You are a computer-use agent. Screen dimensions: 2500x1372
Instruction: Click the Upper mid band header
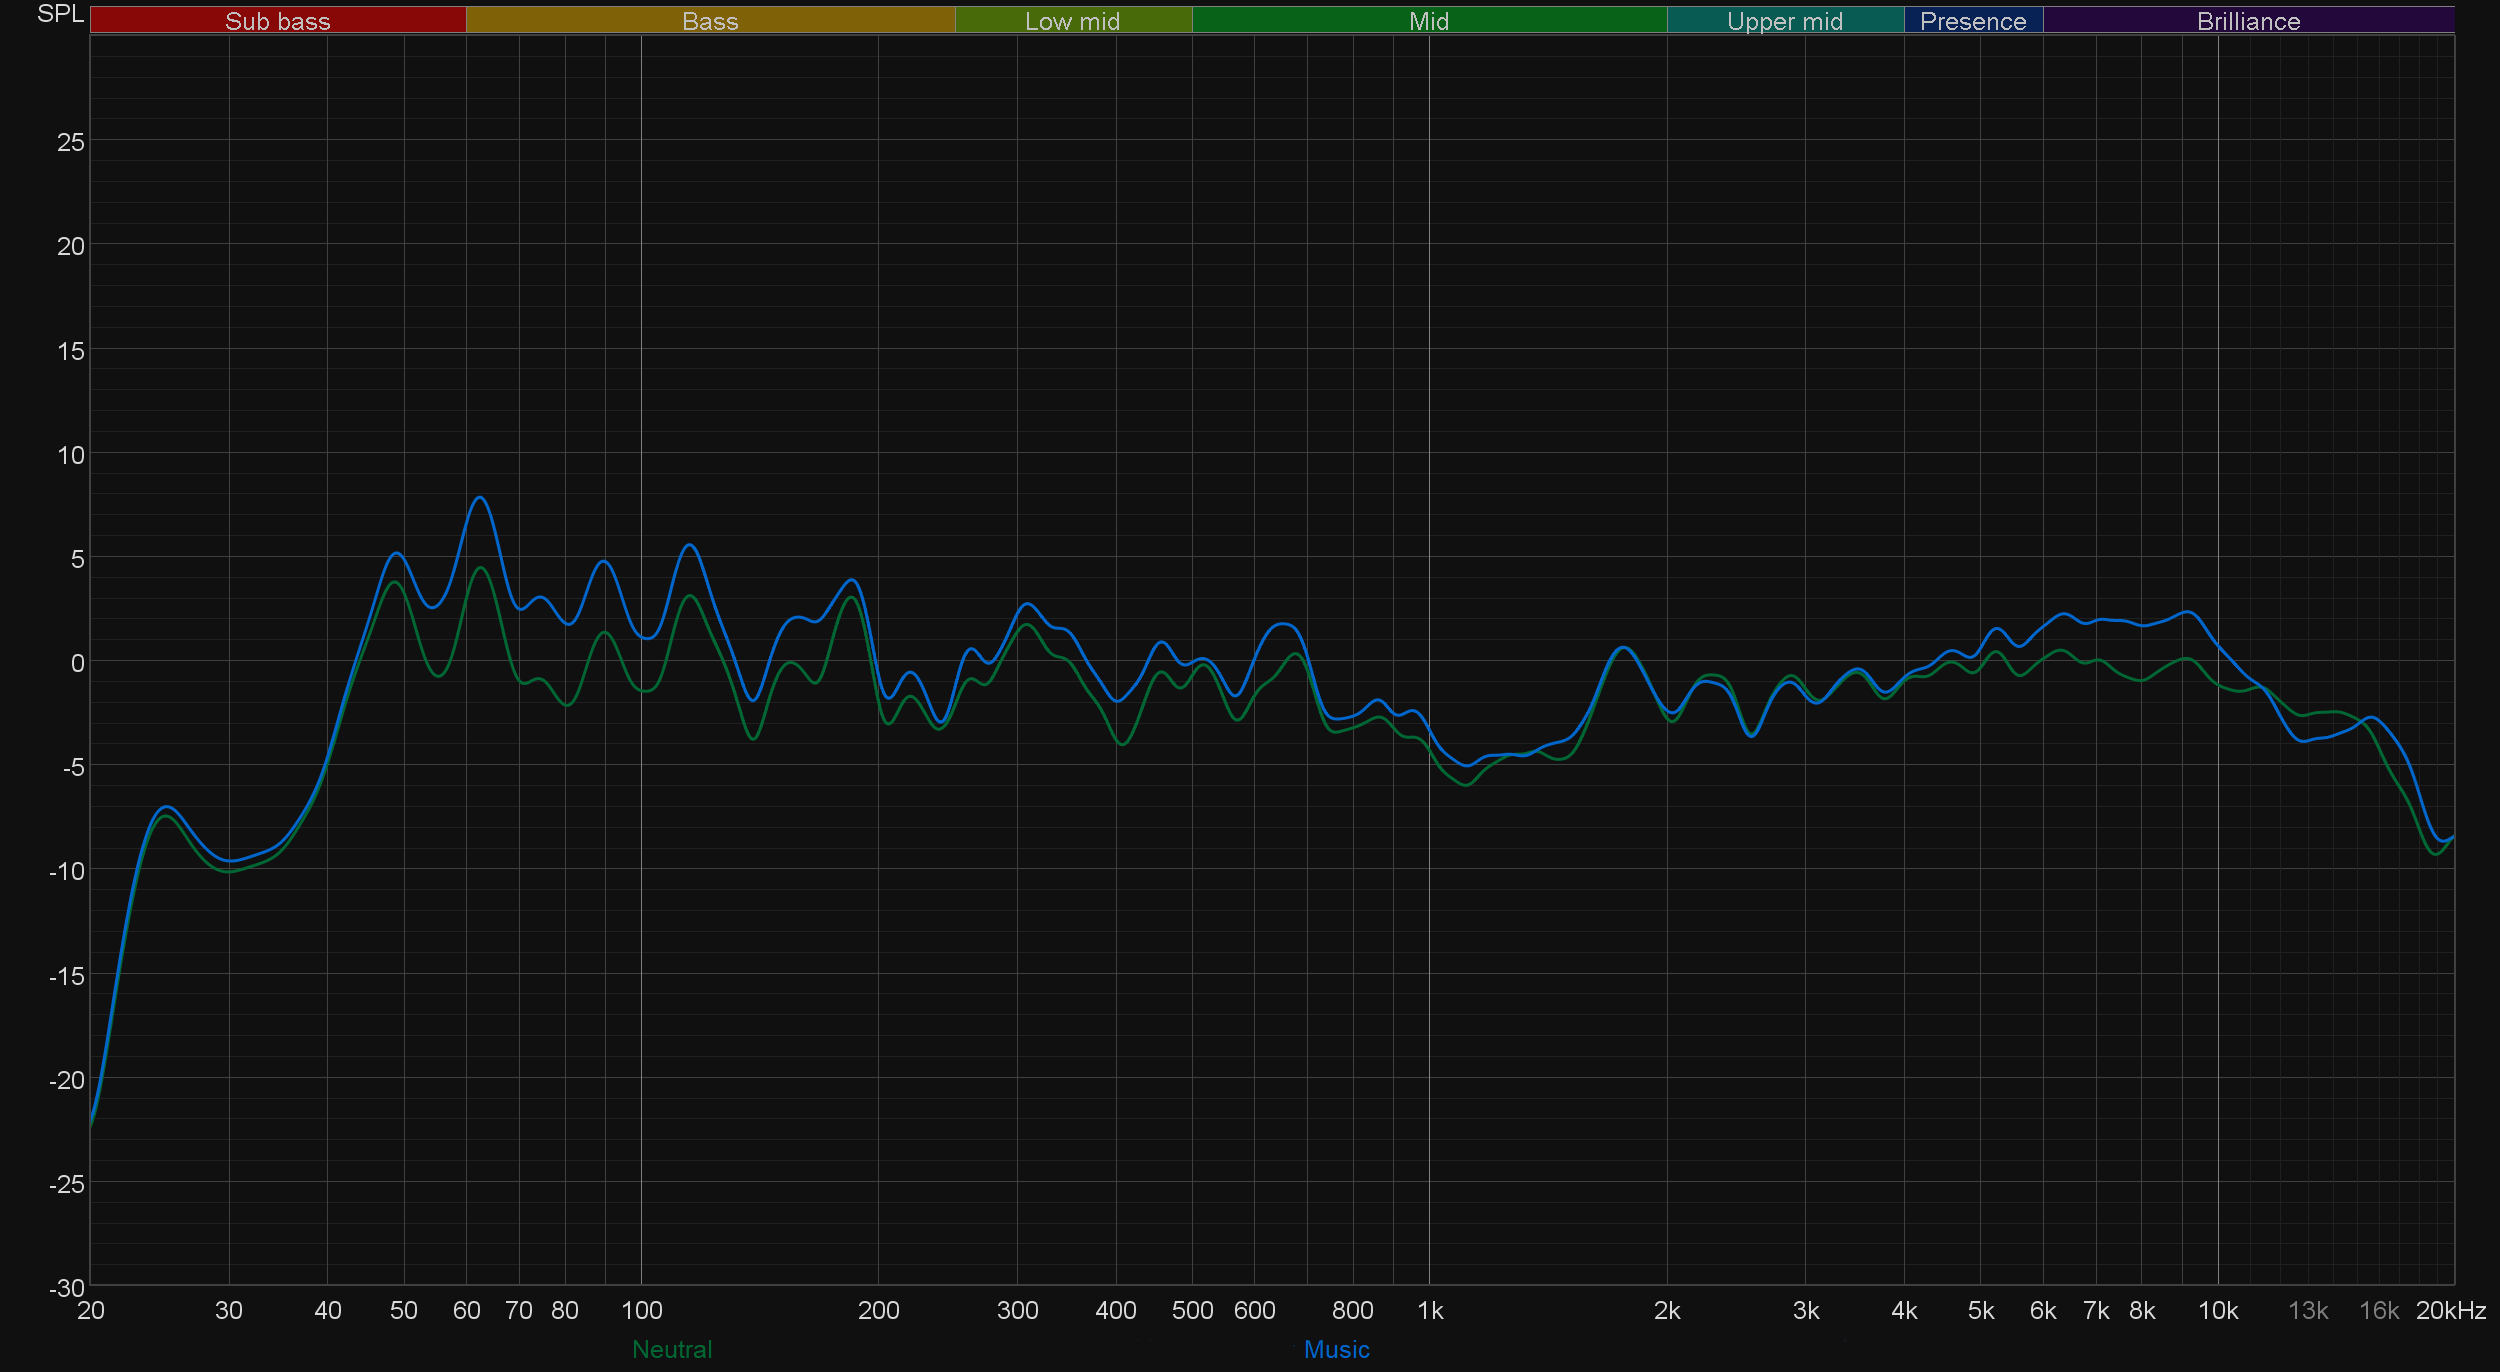pos(1784,21)
